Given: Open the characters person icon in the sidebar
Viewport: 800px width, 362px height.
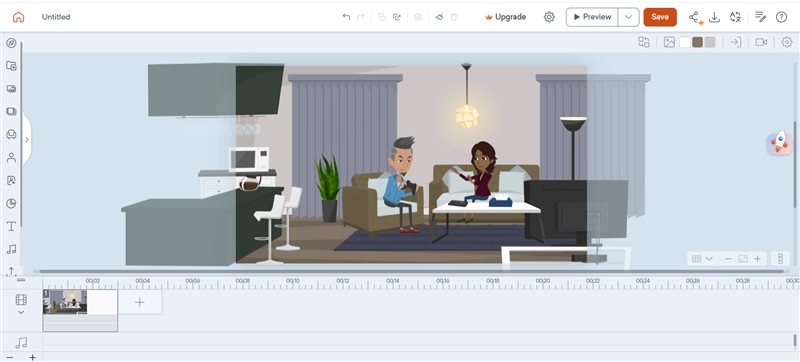Looking at the screenshot, I should coord(11,158).
